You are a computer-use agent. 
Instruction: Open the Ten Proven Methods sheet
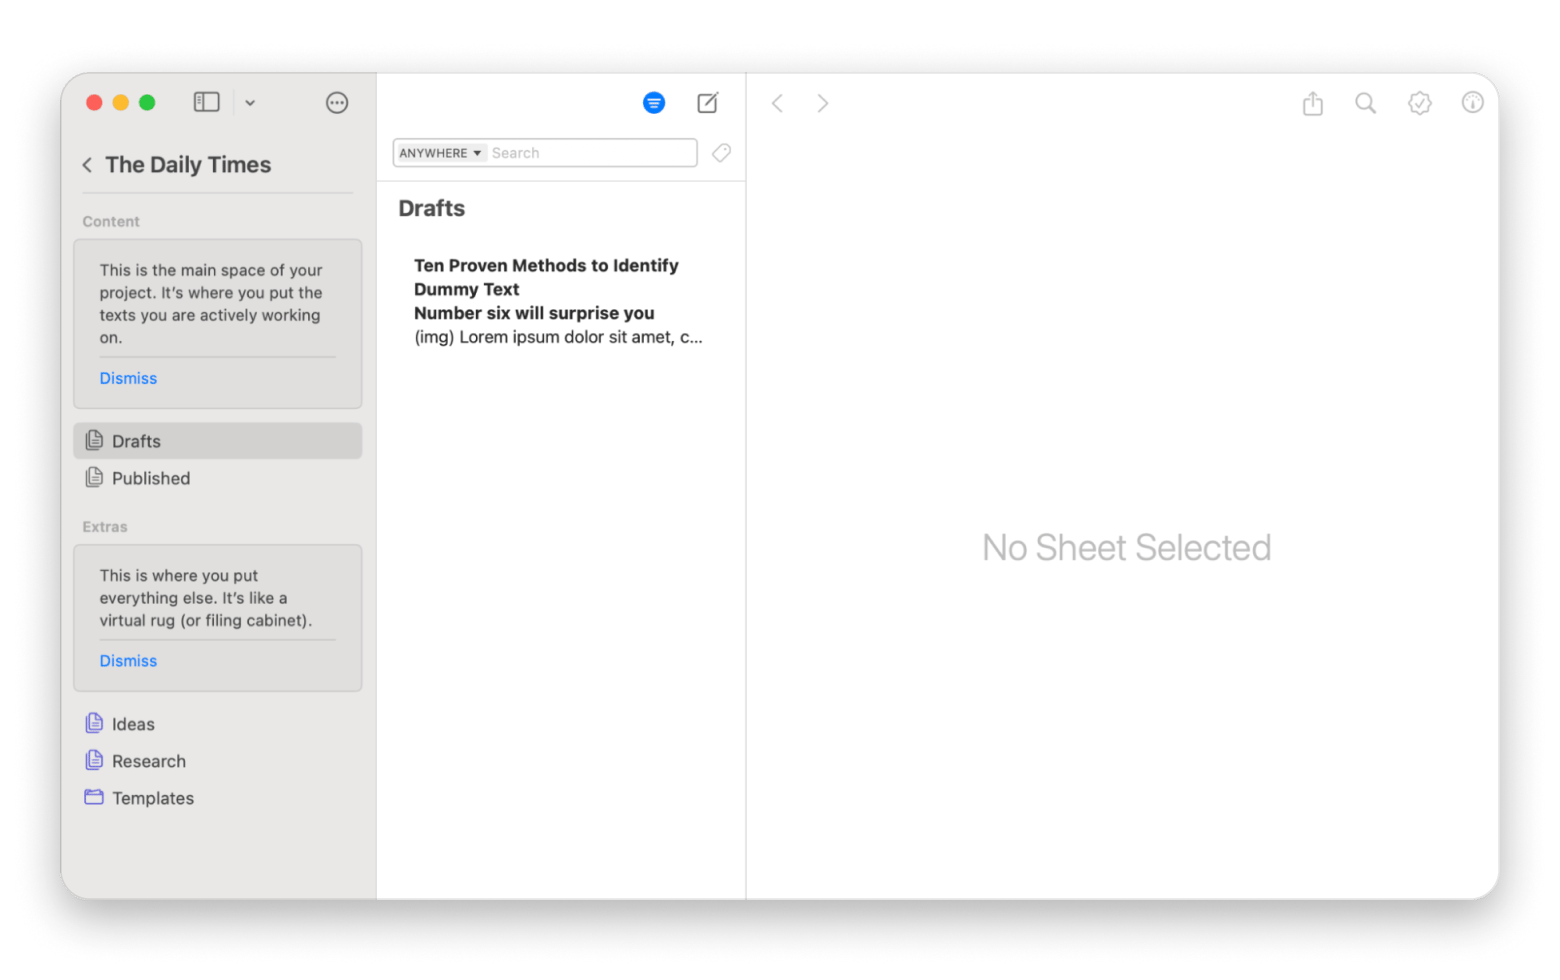(558, 301)
